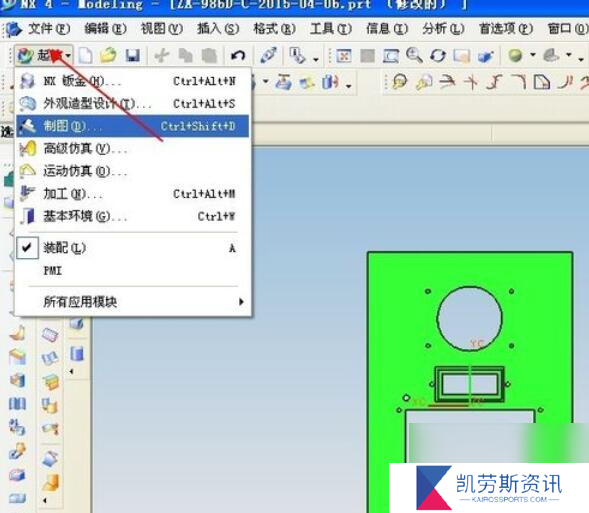Image resolution: width=589 pixels, height=513 pixels.
Task: Choose 基本环境(G) gateway entry
Action: (x=132, y=216)
